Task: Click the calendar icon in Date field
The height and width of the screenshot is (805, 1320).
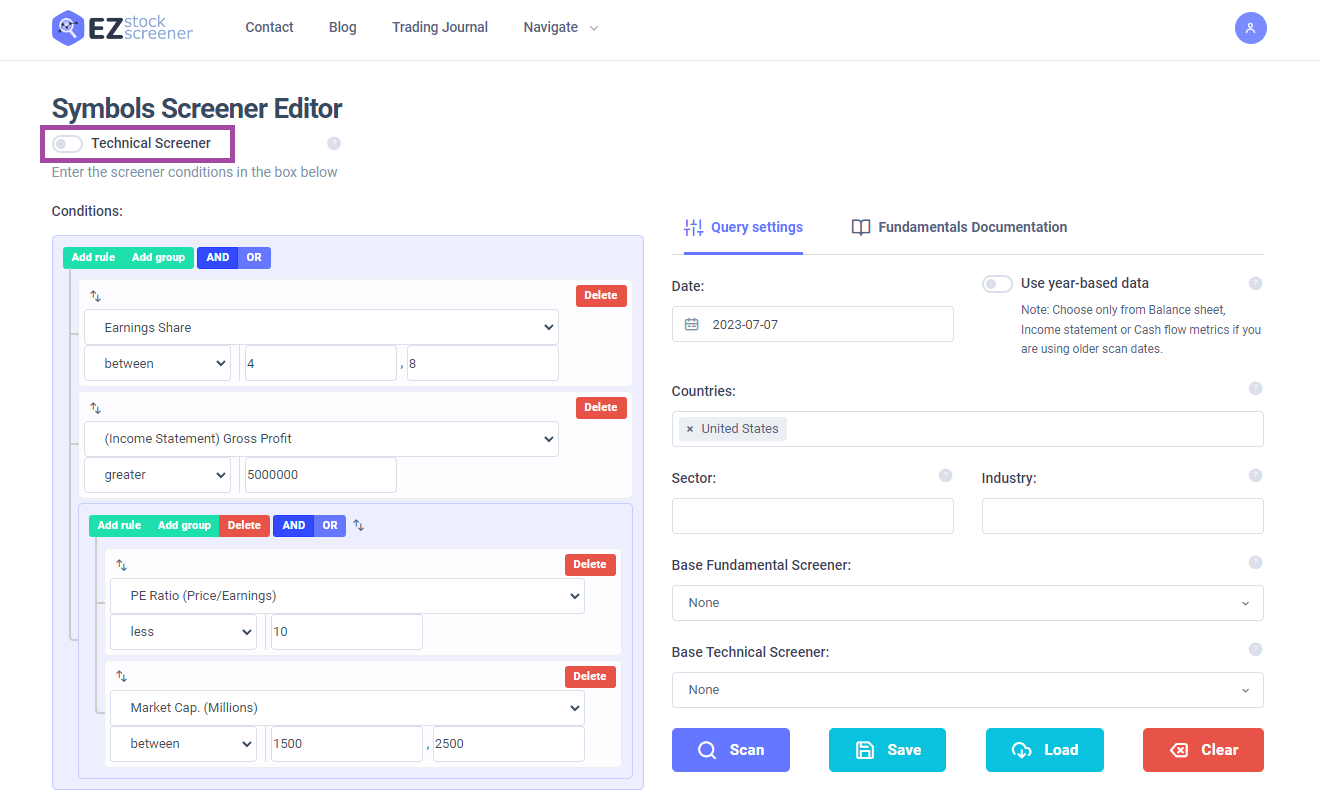Action: 691,324
